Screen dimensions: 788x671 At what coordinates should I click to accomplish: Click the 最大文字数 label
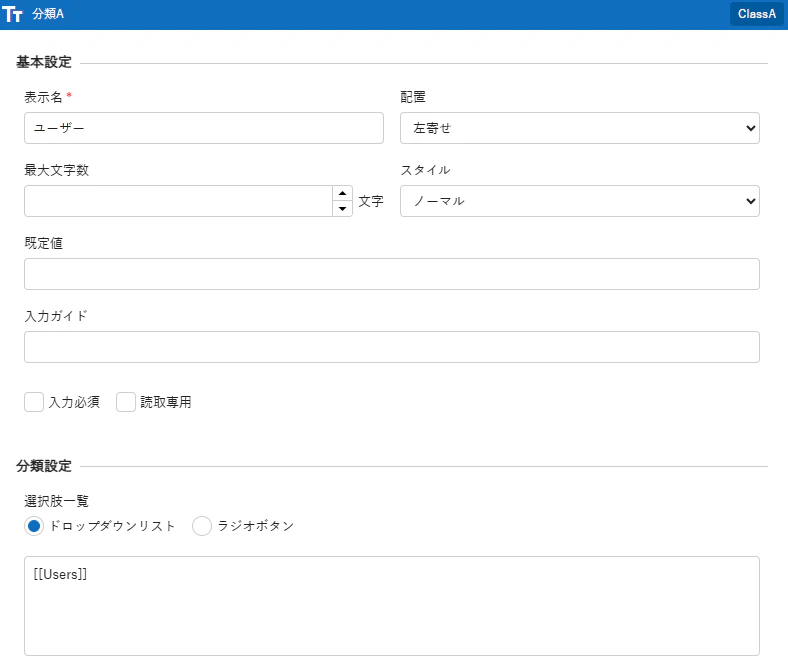click(x=57, y=170)
